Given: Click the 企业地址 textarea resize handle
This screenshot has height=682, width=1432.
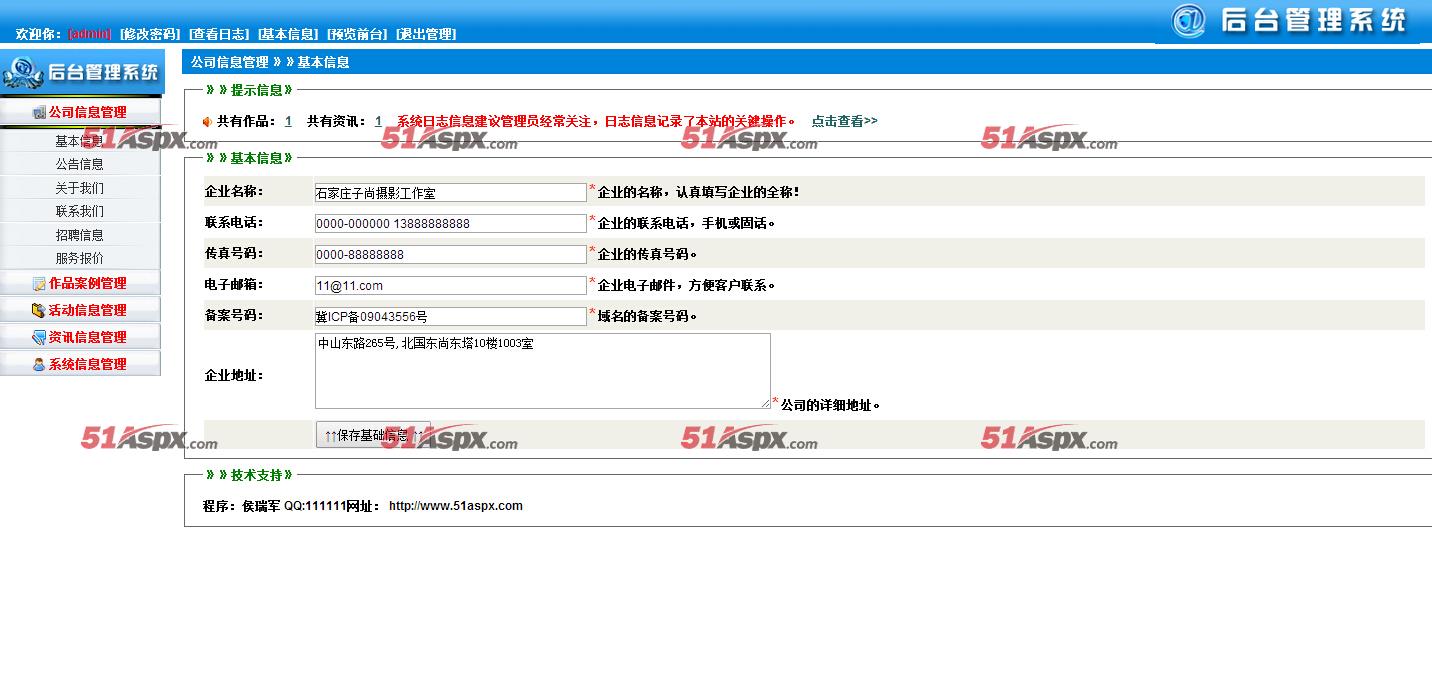Looking at the screenshot, I should pyautogui.click(x=765, y=403).
